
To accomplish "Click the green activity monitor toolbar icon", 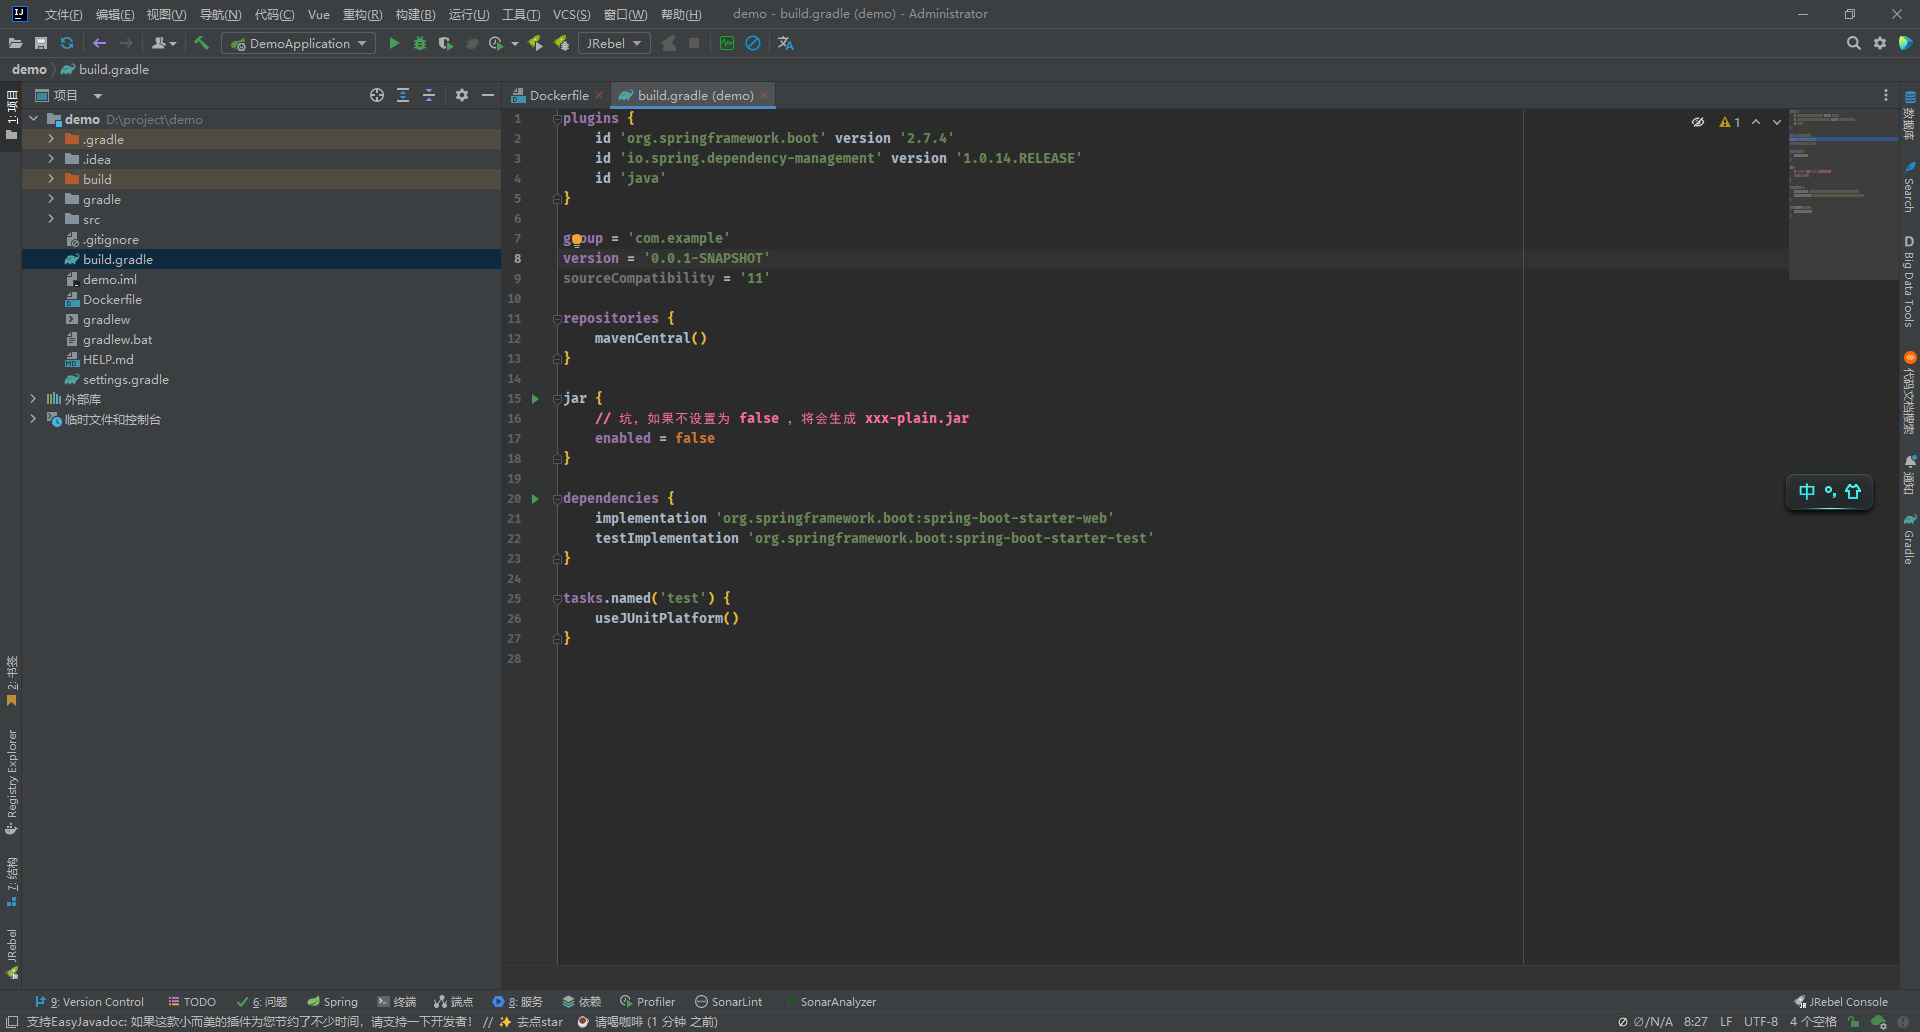I will pos(727,43).
